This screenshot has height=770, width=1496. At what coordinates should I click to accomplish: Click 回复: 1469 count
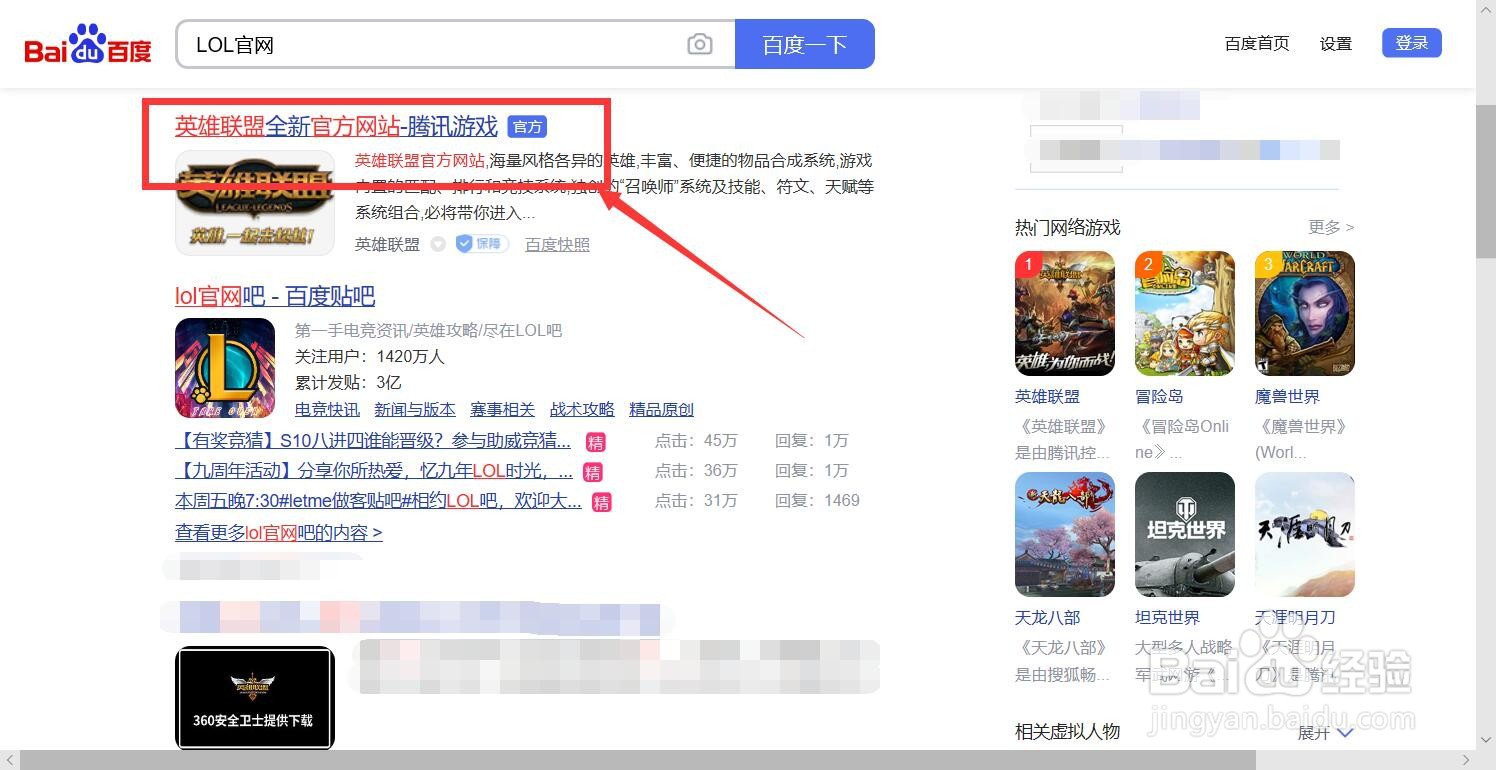[817, 501]
